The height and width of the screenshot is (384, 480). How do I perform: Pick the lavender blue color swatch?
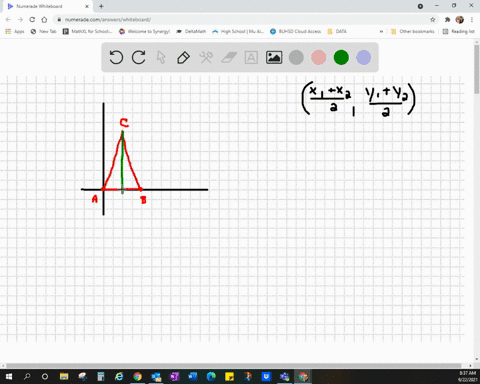click(363, 57)
